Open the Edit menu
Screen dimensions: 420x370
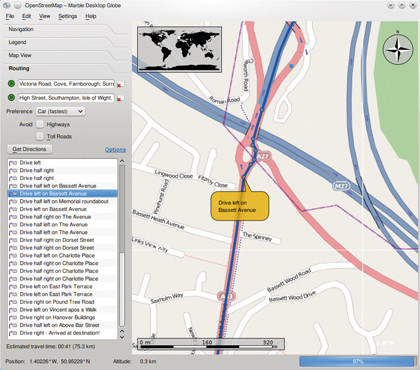(27, 16)
